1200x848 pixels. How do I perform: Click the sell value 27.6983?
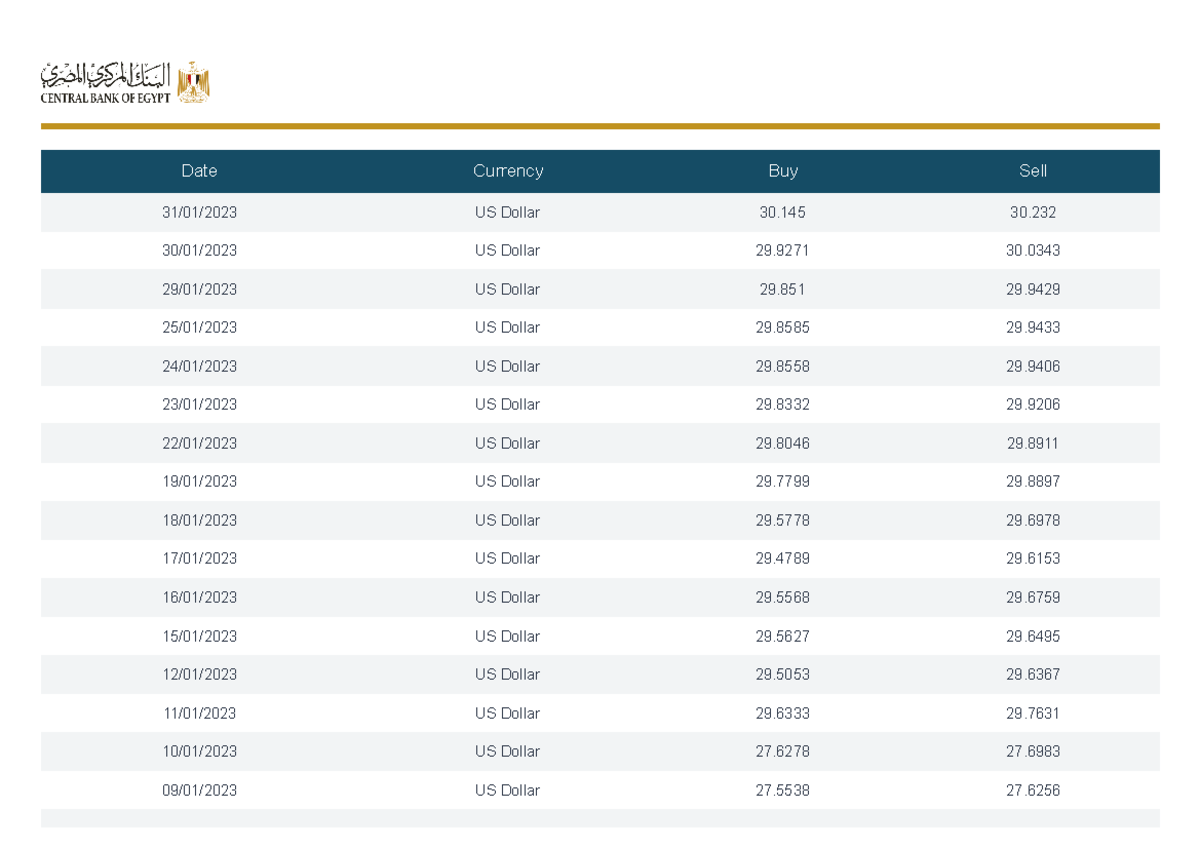click(1033, 752)
